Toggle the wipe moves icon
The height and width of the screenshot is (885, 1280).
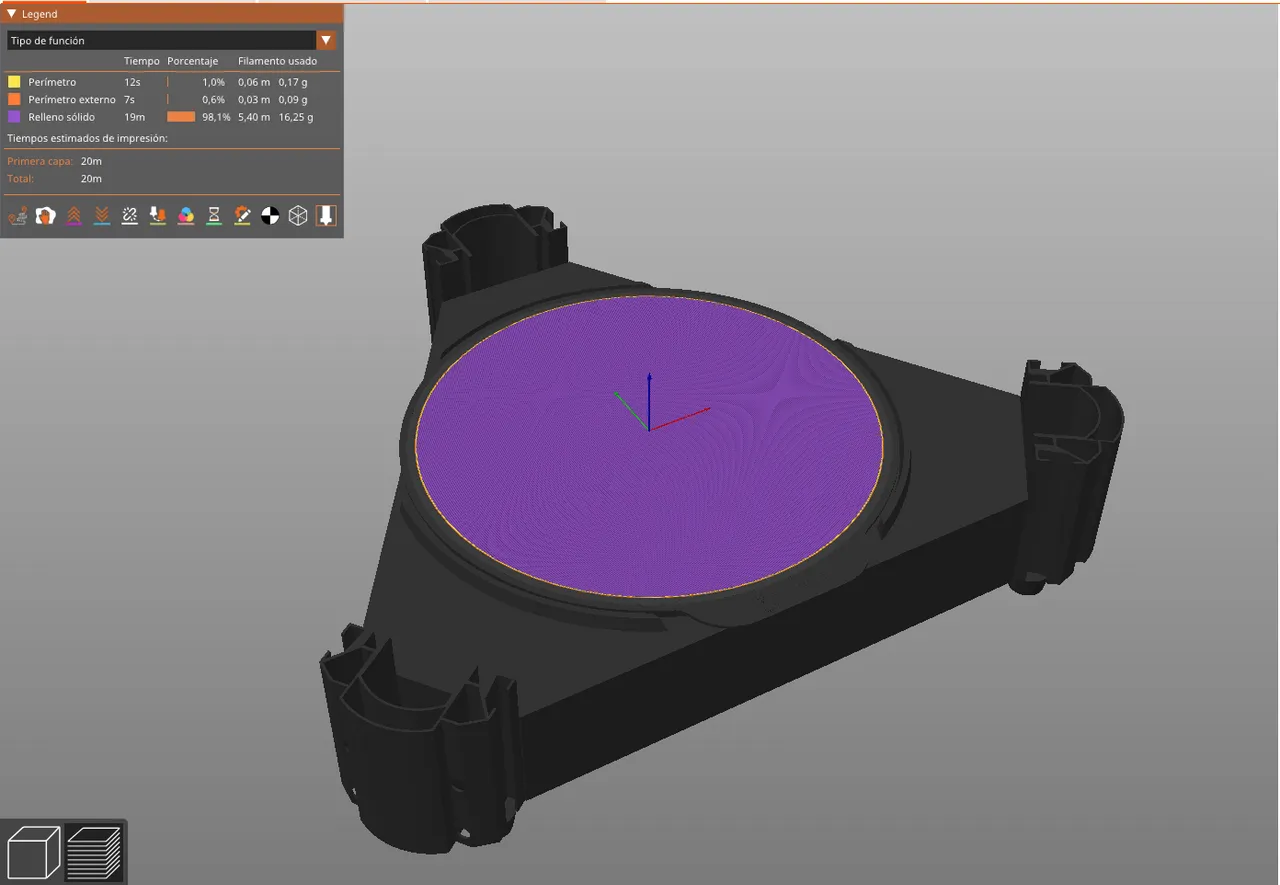[45, 215]
